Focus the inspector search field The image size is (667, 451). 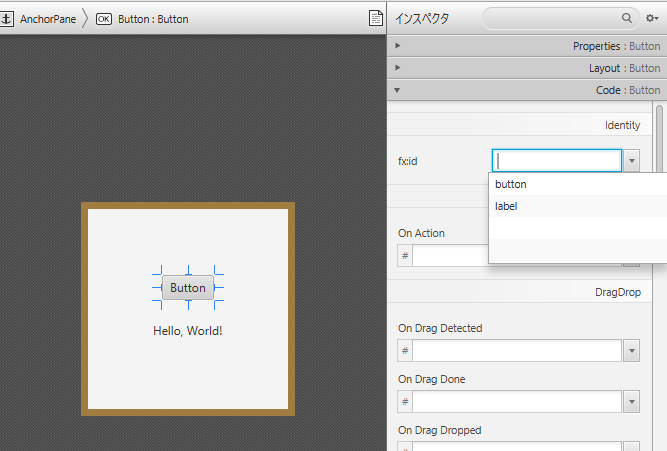561,18
